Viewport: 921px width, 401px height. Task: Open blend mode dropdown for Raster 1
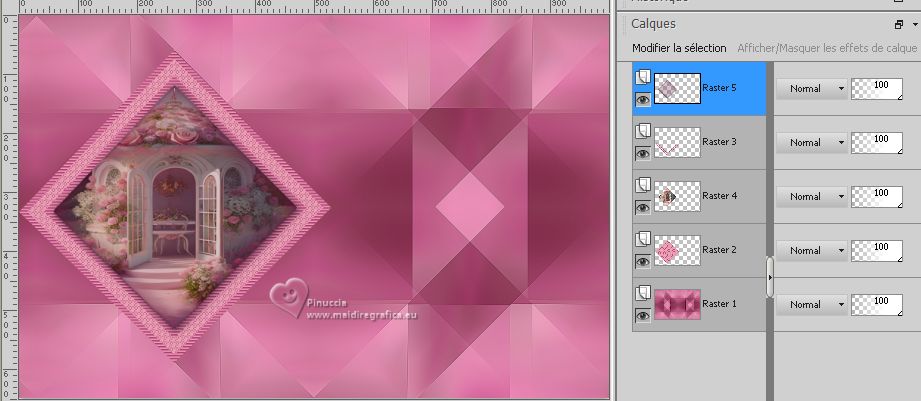812,305
